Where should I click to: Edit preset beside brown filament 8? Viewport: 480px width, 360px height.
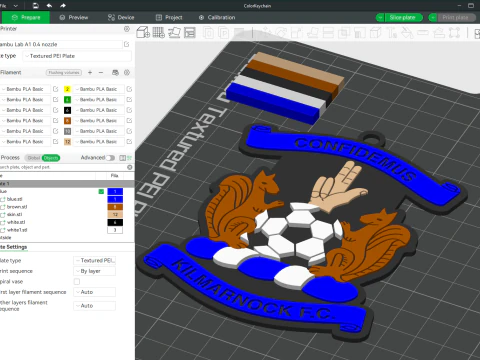129,120
